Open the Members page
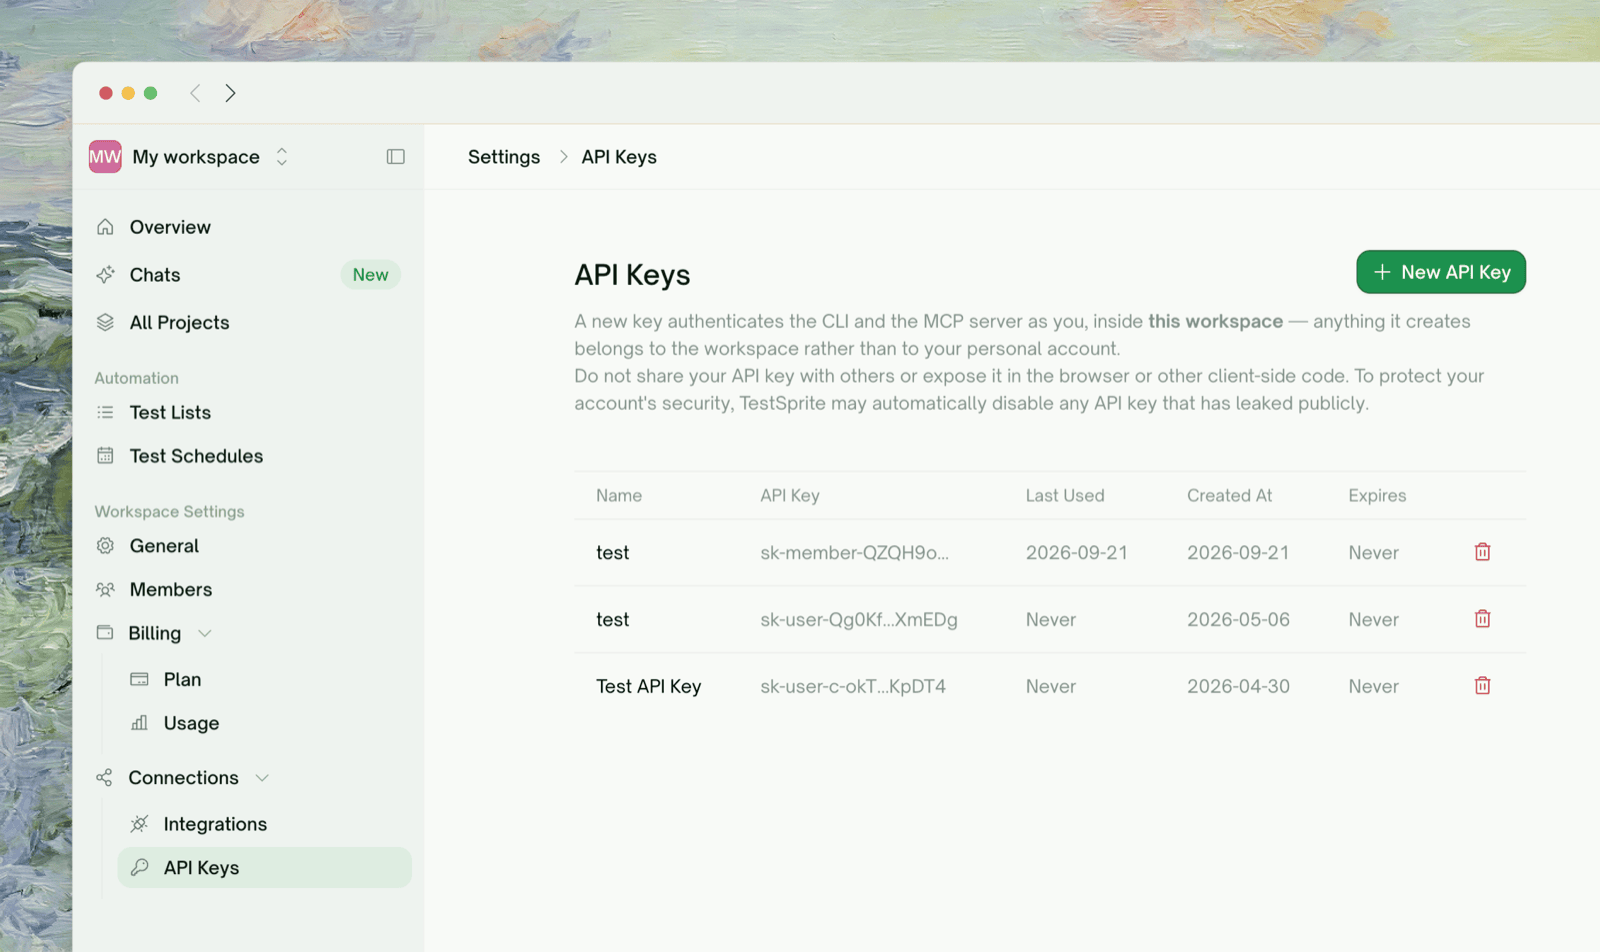Screen dimensions: 1600x952 pos(171,590)
